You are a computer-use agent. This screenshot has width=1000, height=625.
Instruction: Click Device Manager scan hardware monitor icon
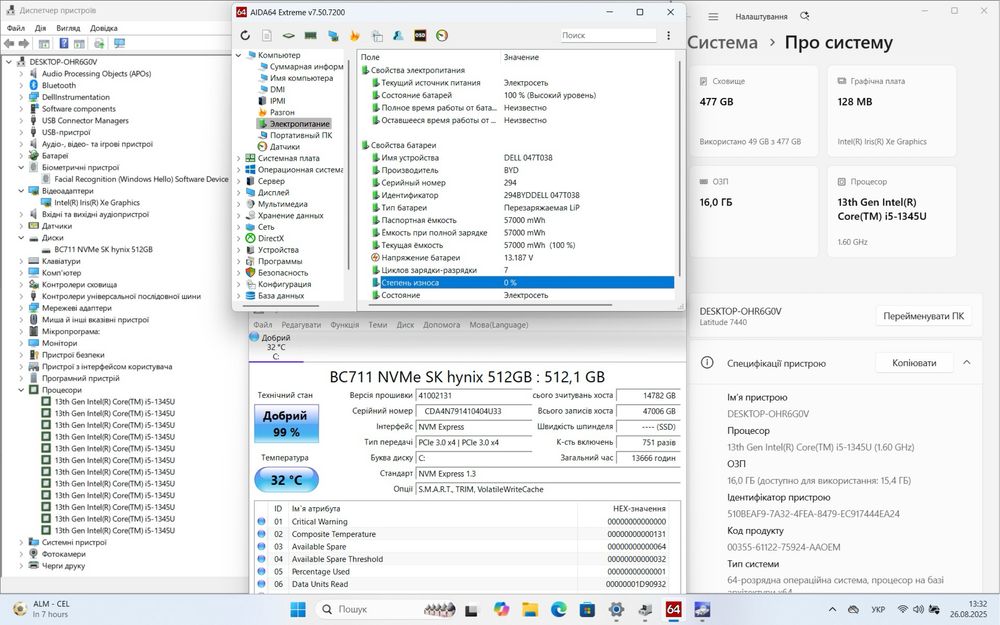119,43
